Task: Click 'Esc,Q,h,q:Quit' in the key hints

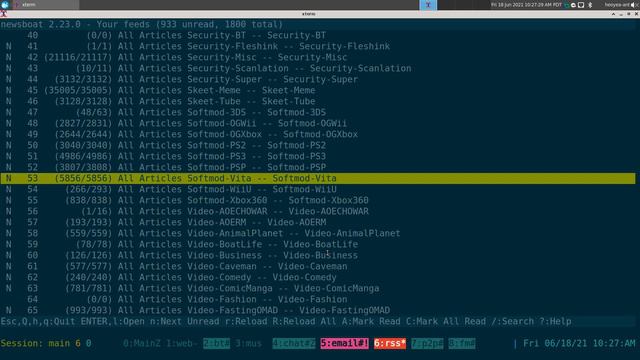Action: [x=38, y=322]
